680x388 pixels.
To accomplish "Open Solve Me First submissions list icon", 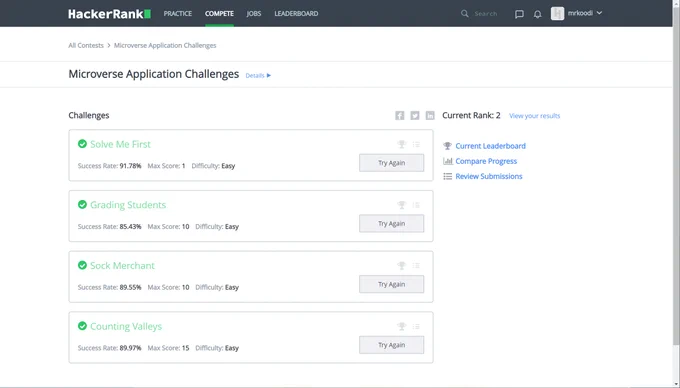I will coord(416,144).
